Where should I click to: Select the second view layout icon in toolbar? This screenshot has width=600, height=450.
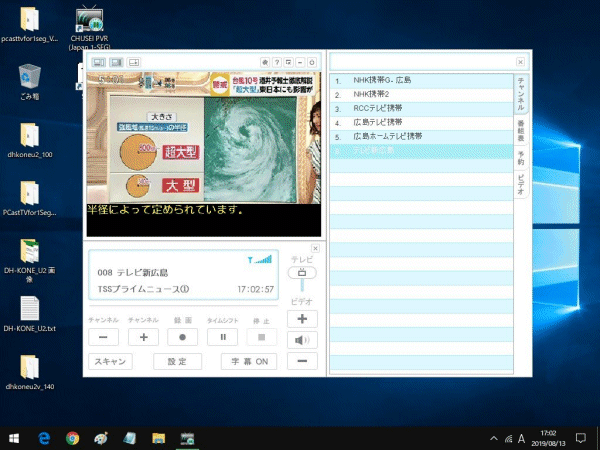[116, 62]
